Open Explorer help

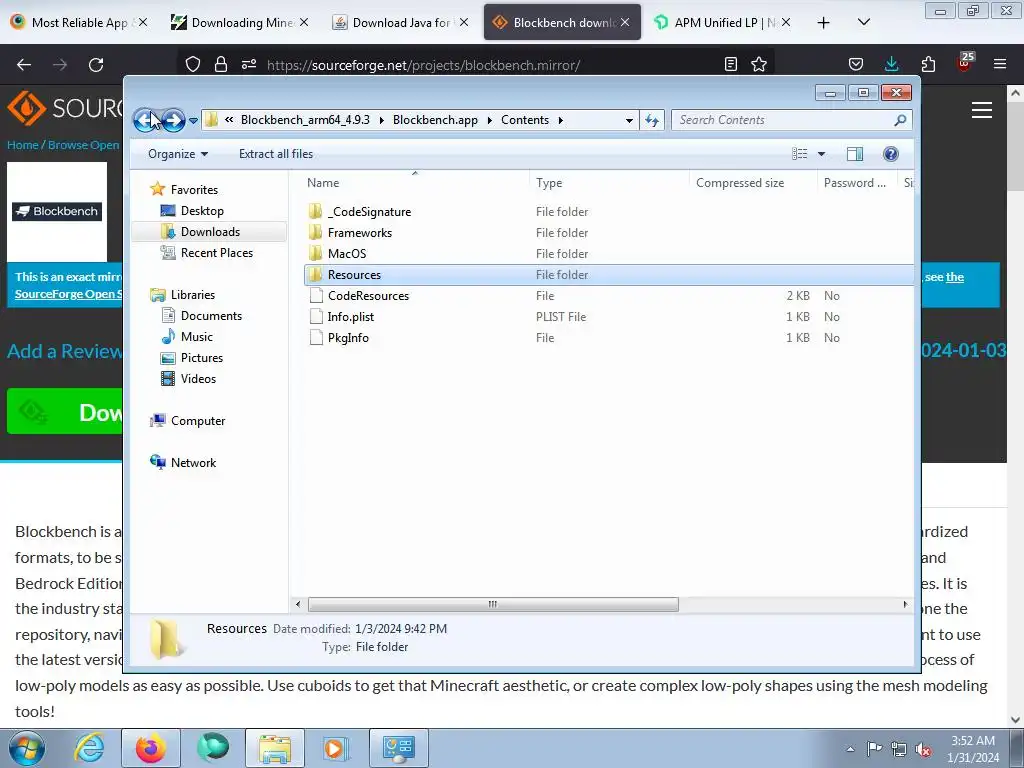click(890, 154)
